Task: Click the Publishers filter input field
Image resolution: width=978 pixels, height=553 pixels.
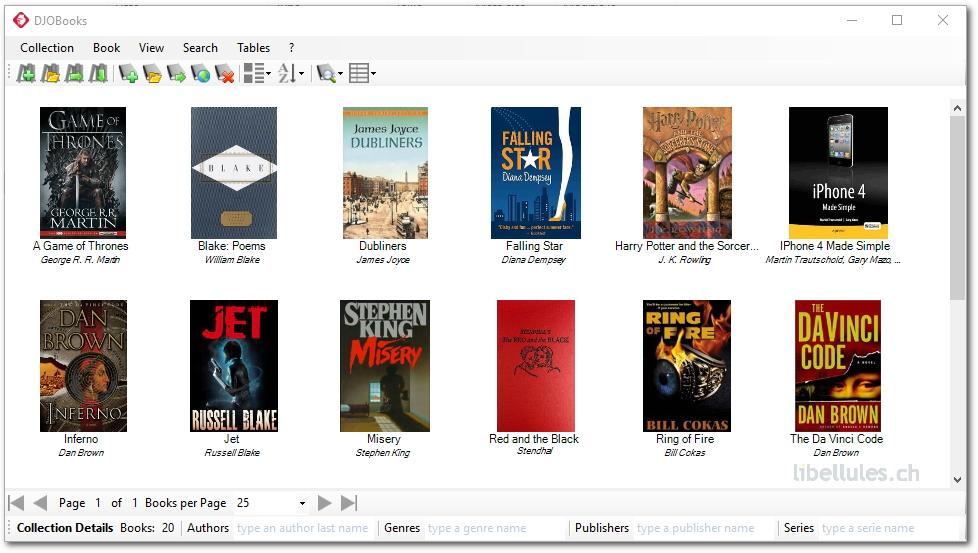Action: click(x=704, y=528)
